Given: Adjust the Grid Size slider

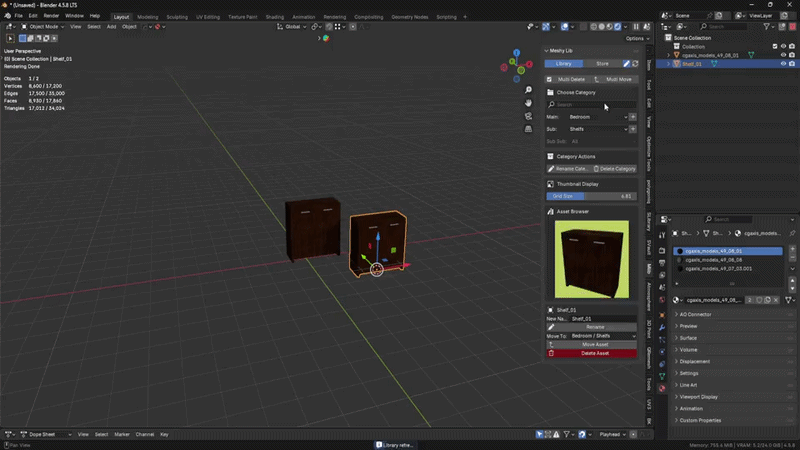Looking at the screenshot, I should [x=591, y=196].
